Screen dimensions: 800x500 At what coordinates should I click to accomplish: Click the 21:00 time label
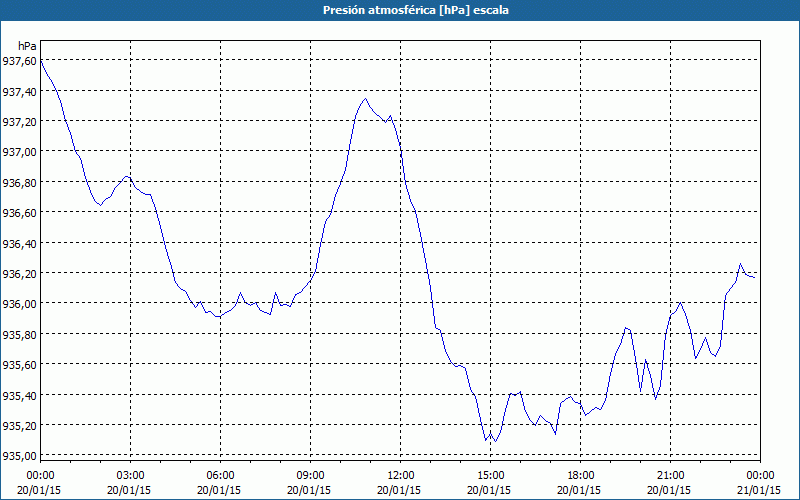pos(670,476)
